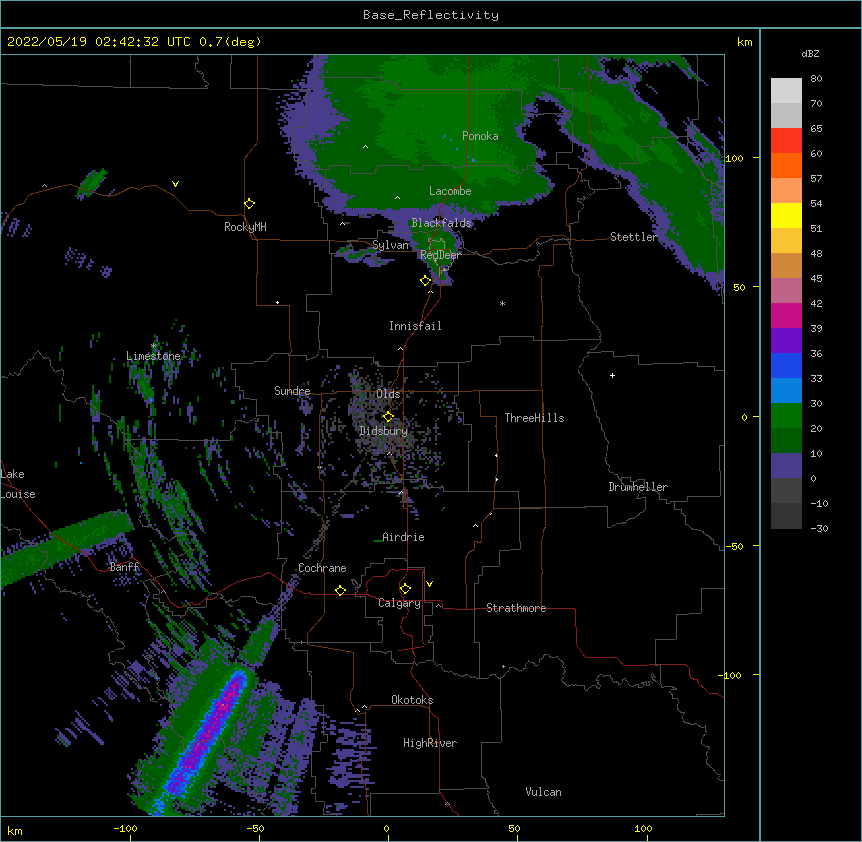
Task: Click the -30 value label in dBZ legend
Action: click(x=819, y=528)
